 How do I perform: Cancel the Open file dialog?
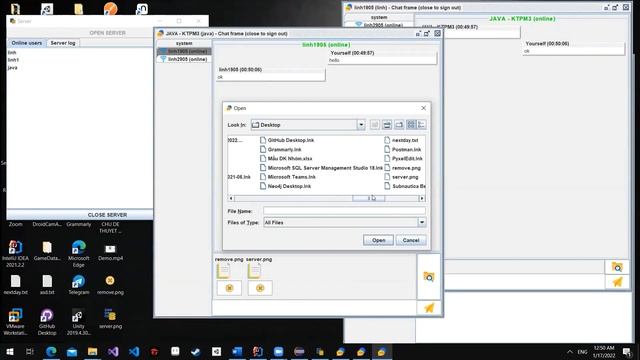point(411,240)
